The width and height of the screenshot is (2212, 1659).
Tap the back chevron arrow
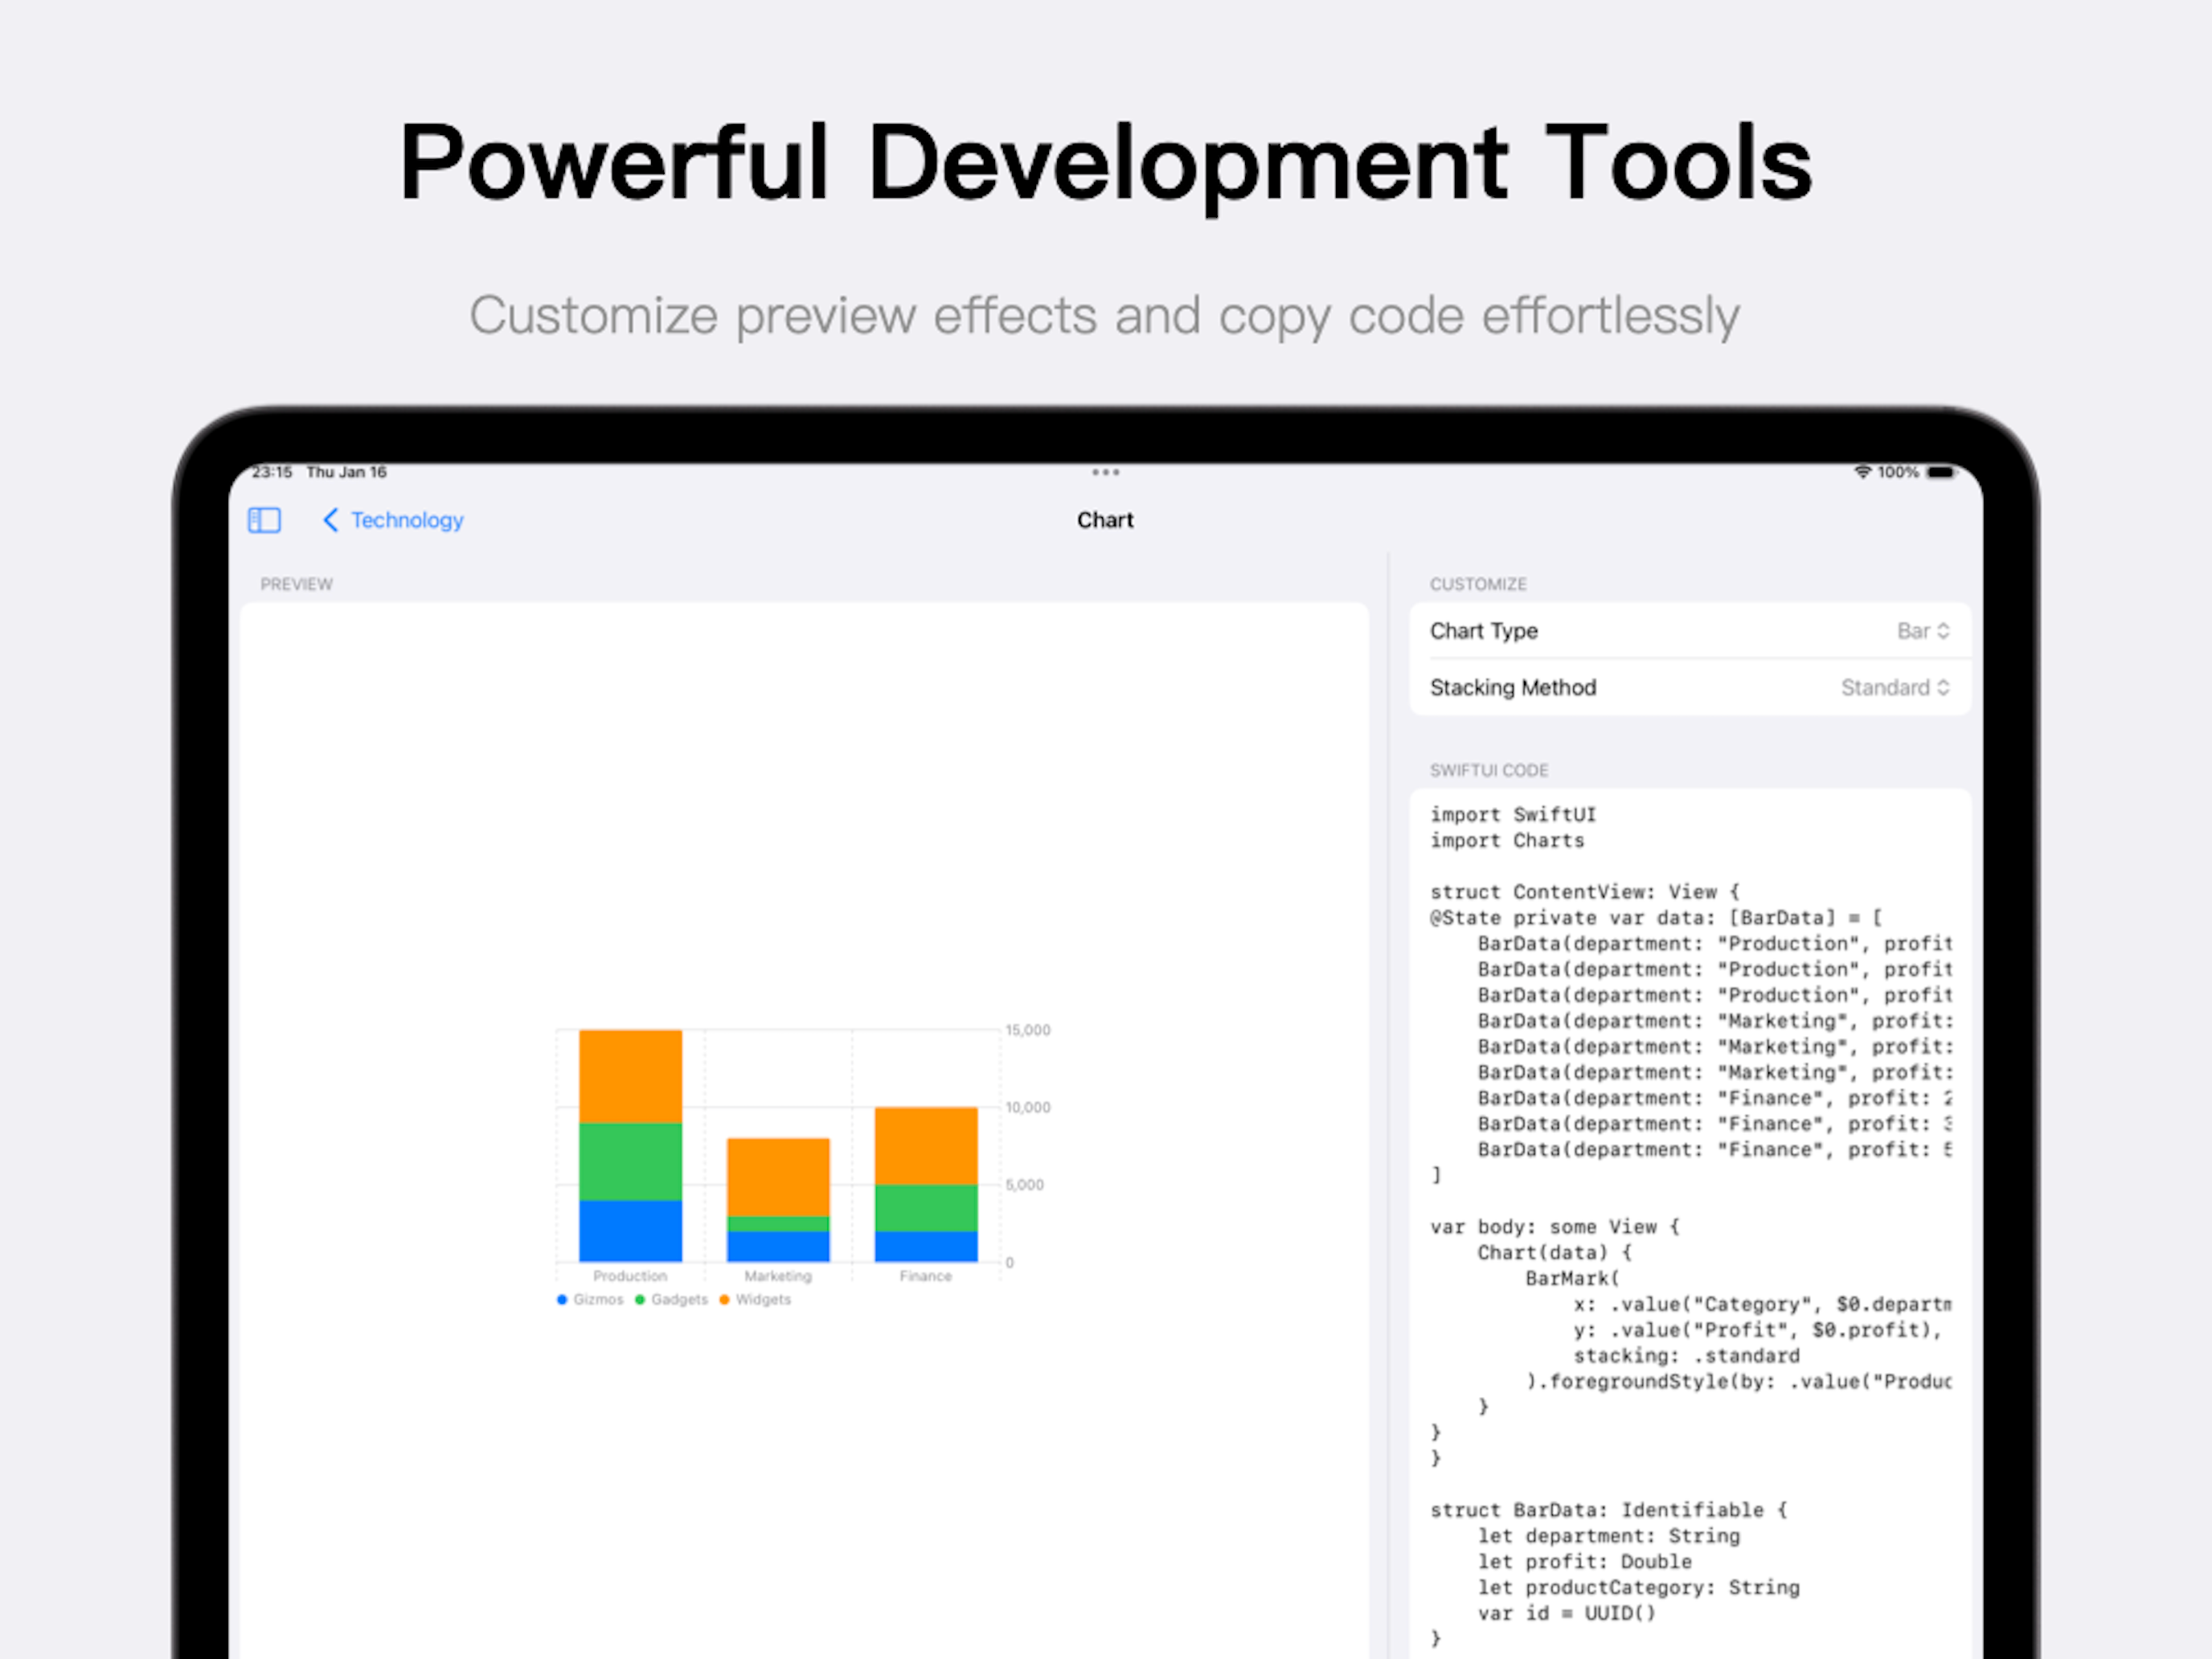coord(331,520)
